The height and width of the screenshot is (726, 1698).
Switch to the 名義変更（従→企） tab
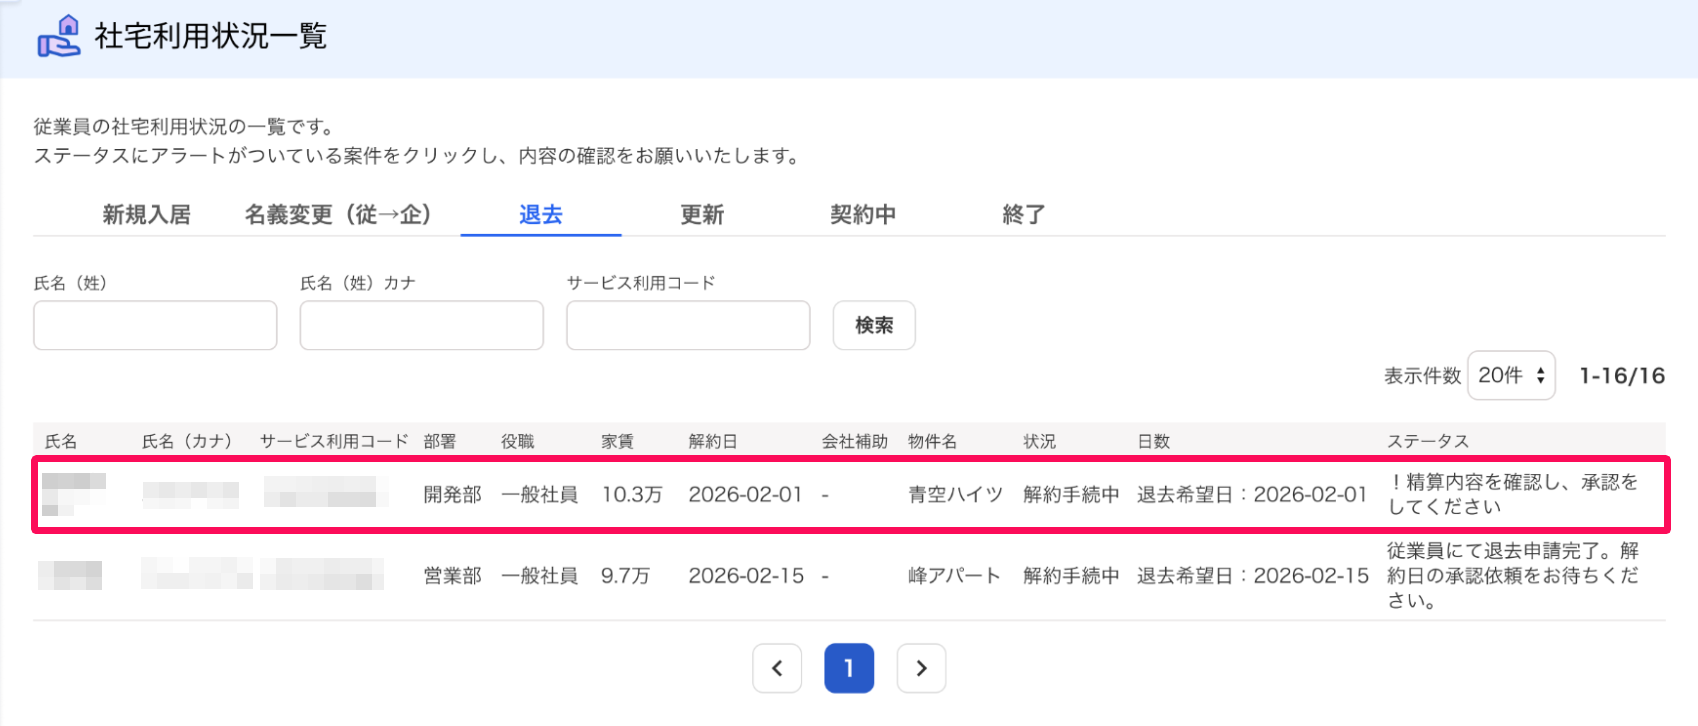[x=337, y=214]
